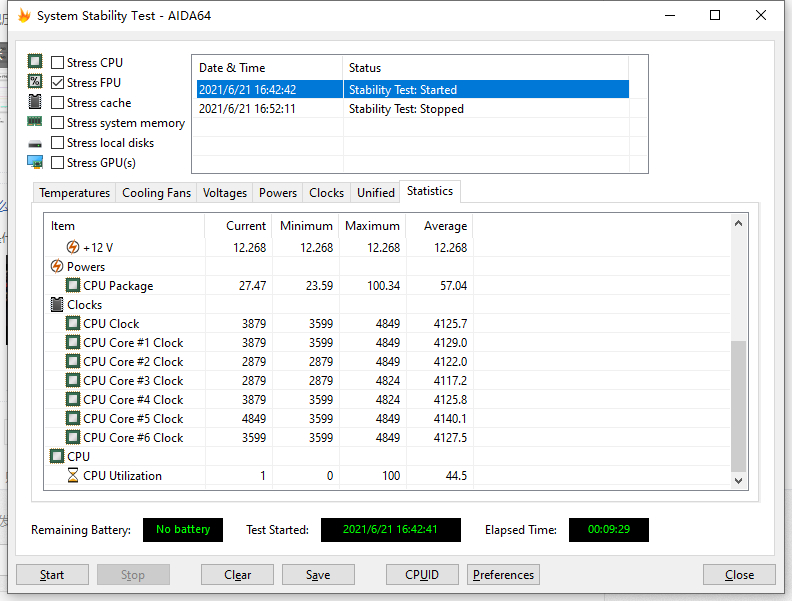Click the Maximum column header

(373, 226)
